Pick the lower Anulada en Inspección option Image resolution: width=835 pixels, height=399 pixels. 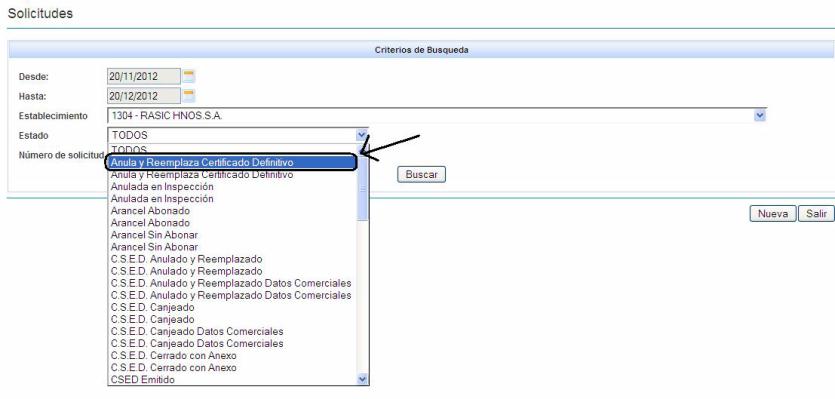[233, 199]
